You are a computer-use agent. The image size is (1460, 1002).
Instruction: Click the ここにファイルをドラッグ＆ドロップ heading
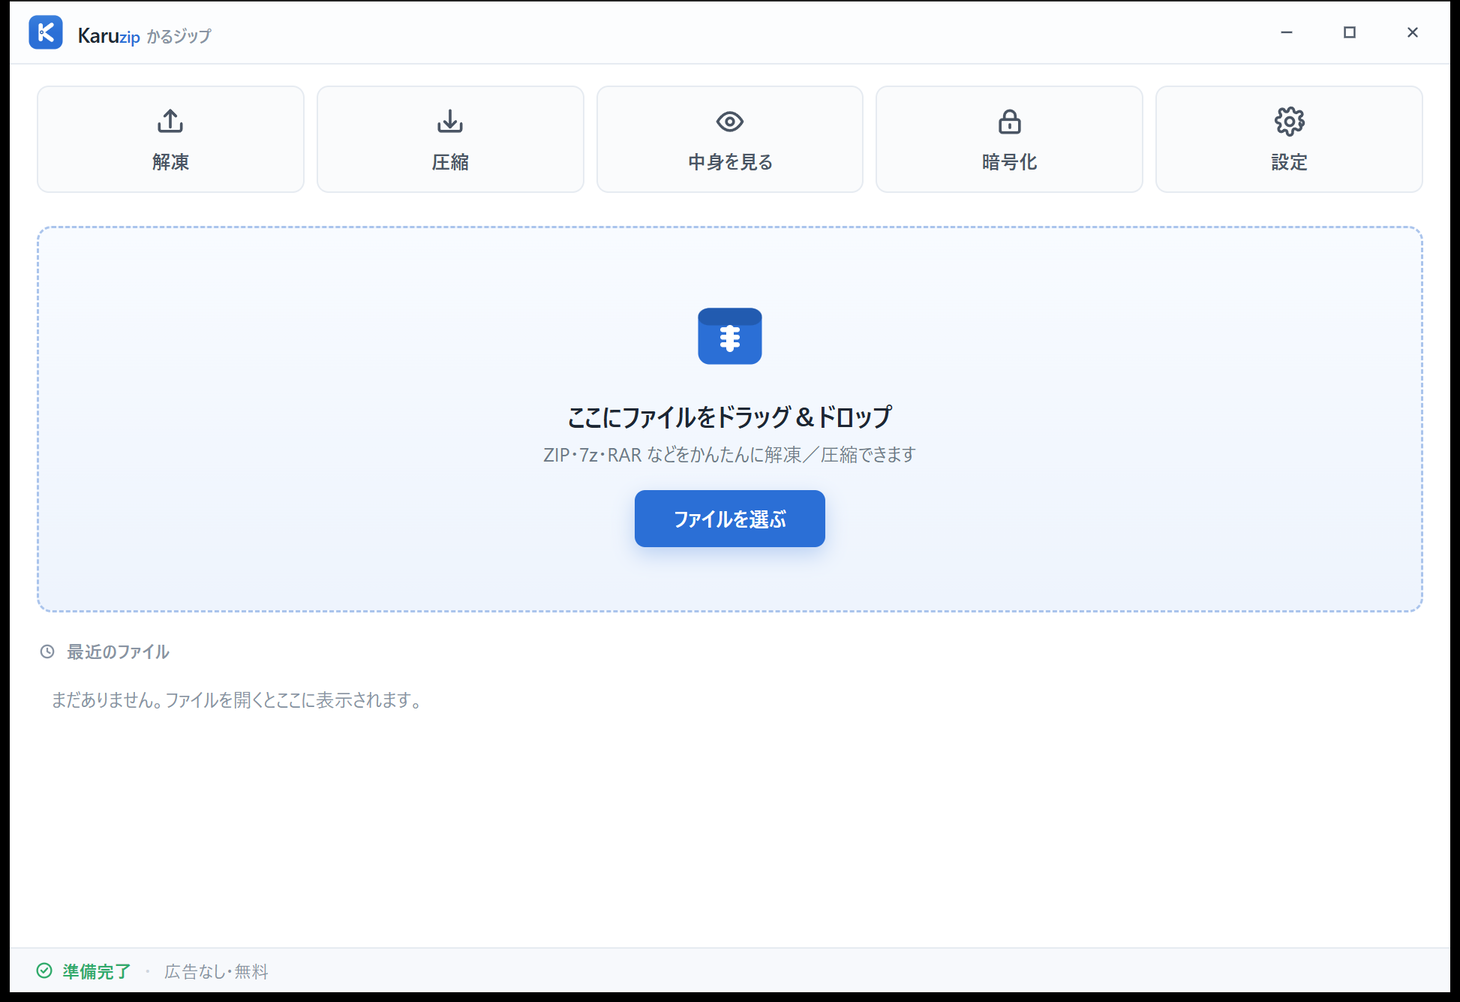coord(730,416)
